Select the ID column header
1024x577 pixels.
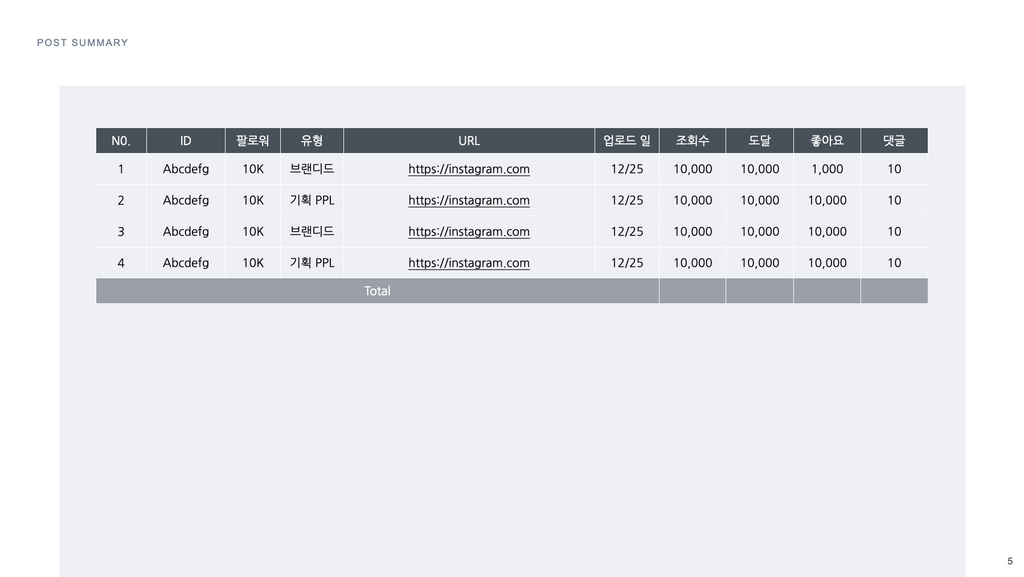[x=185, y=140]
